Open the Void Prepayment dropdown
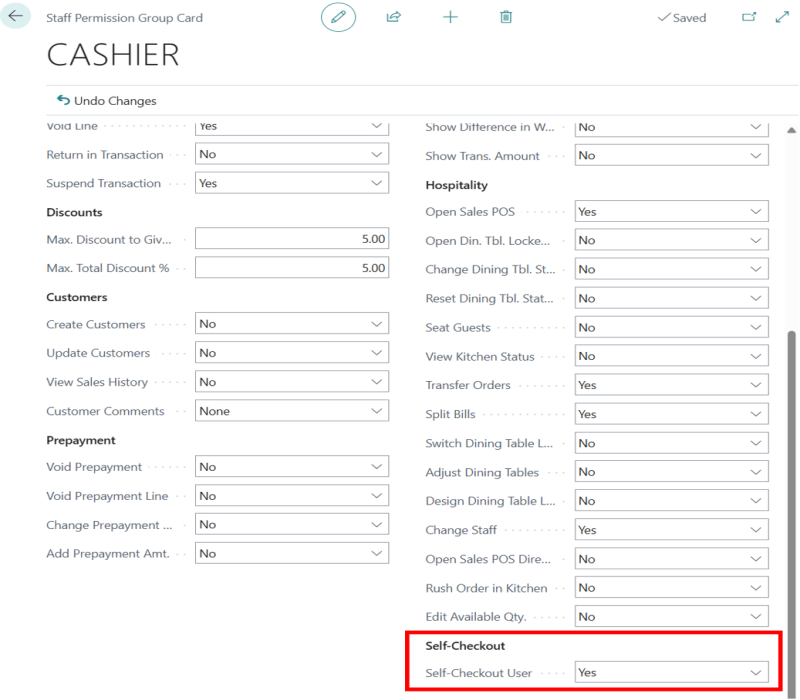This screenshot has width=800, height=700. [291, 467]
